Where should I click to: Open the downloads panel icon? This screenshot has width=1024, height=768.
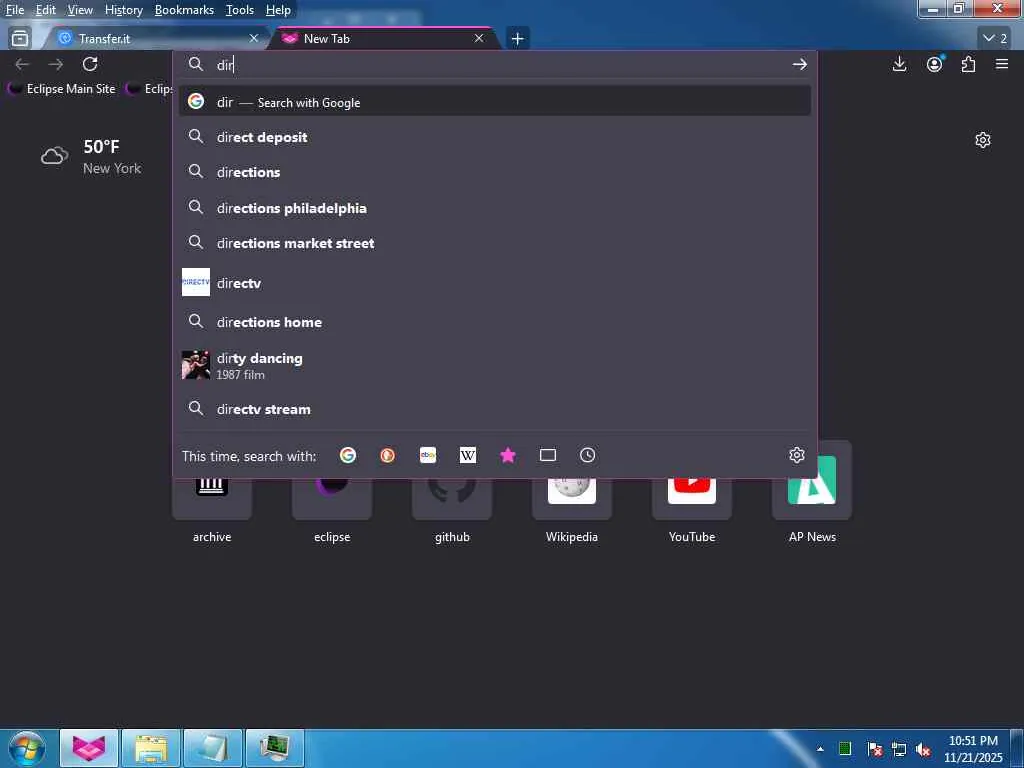click(x=899, y=64)
